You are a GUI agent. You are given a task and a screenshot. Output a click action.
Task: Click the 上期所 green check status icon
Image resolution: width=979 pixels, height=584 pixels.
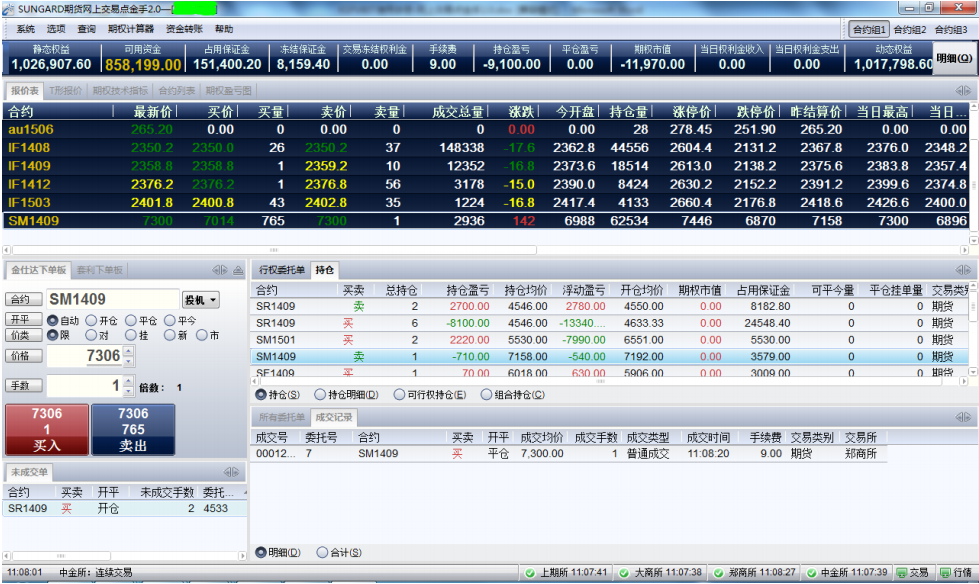click(530, 573)
